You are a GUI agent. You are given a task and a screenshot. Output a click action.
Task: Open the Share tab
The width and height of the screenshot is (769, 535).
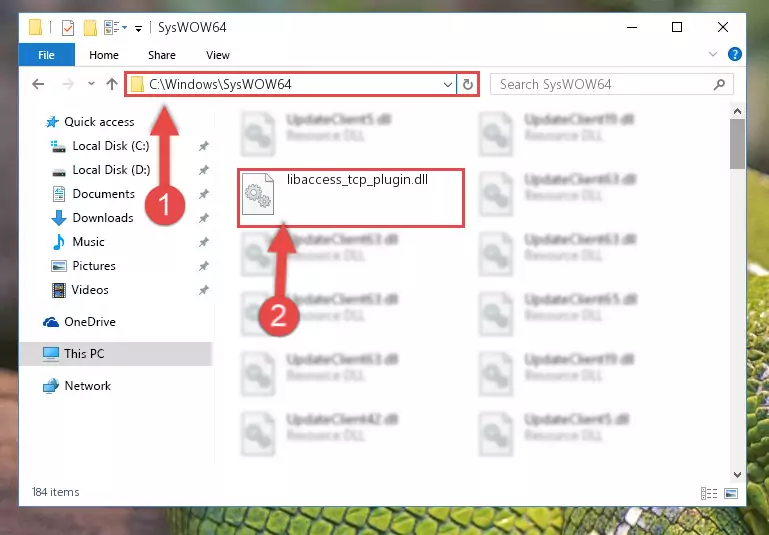[162, 55]
